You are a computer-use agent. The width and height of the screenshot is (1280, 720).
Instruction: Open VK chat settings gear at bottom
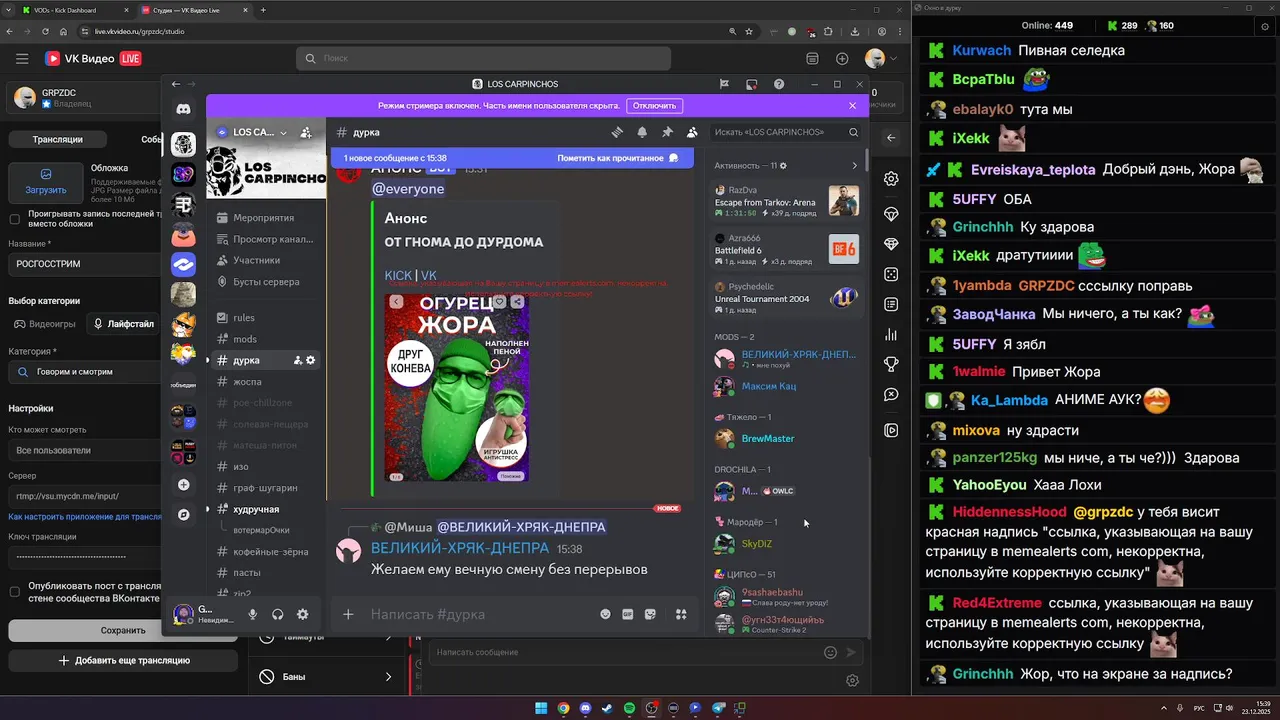pyautogui.click(x=852, y=680)
